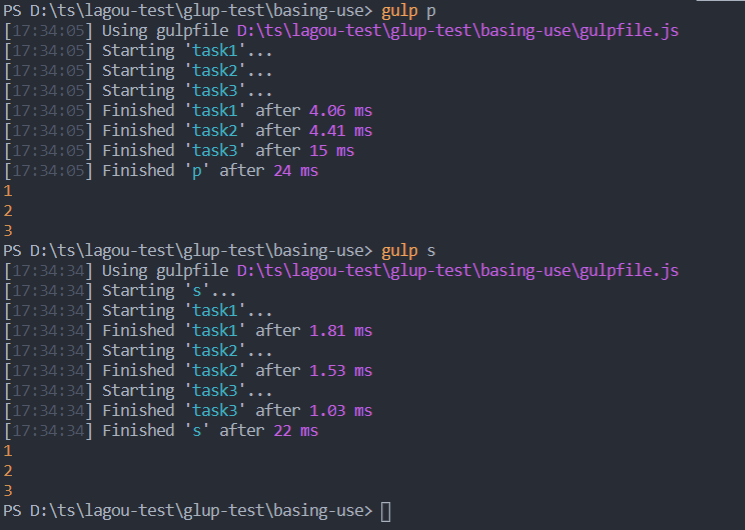This screenshot has width=745, height=530.
Task: Click the 1.03 ms duration value
Action: tap(341, 411)
